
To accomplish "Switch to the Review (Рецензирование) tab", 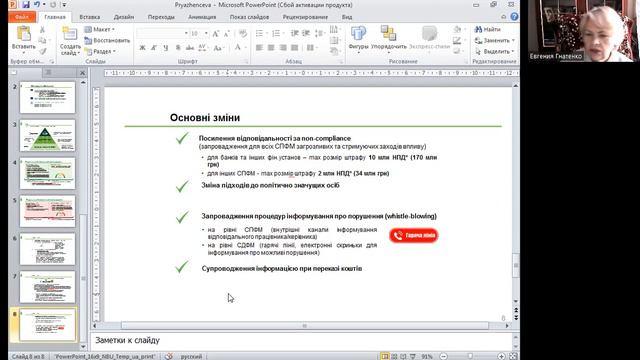I will [x=305, y=17].
